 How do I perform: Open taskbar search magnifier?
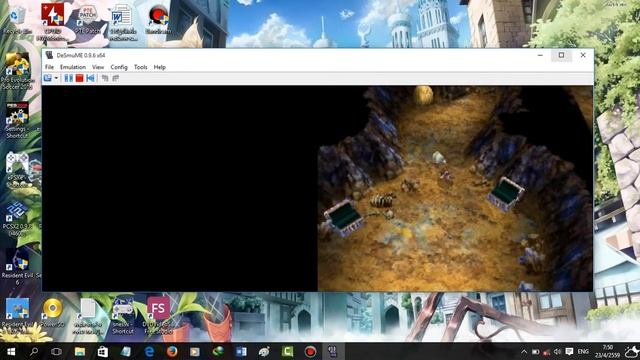[x=34, y=351]
